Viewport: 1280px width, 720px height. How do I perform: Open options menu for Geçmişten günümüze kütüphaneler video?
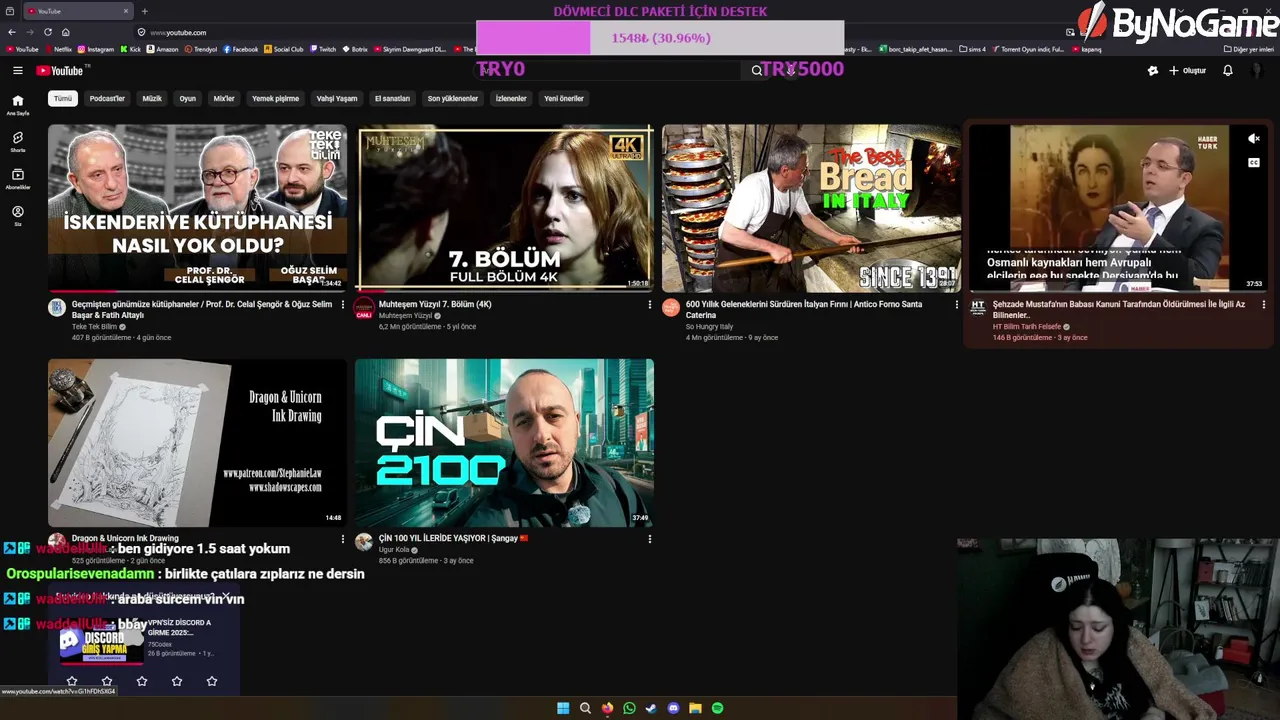[343, 305]
